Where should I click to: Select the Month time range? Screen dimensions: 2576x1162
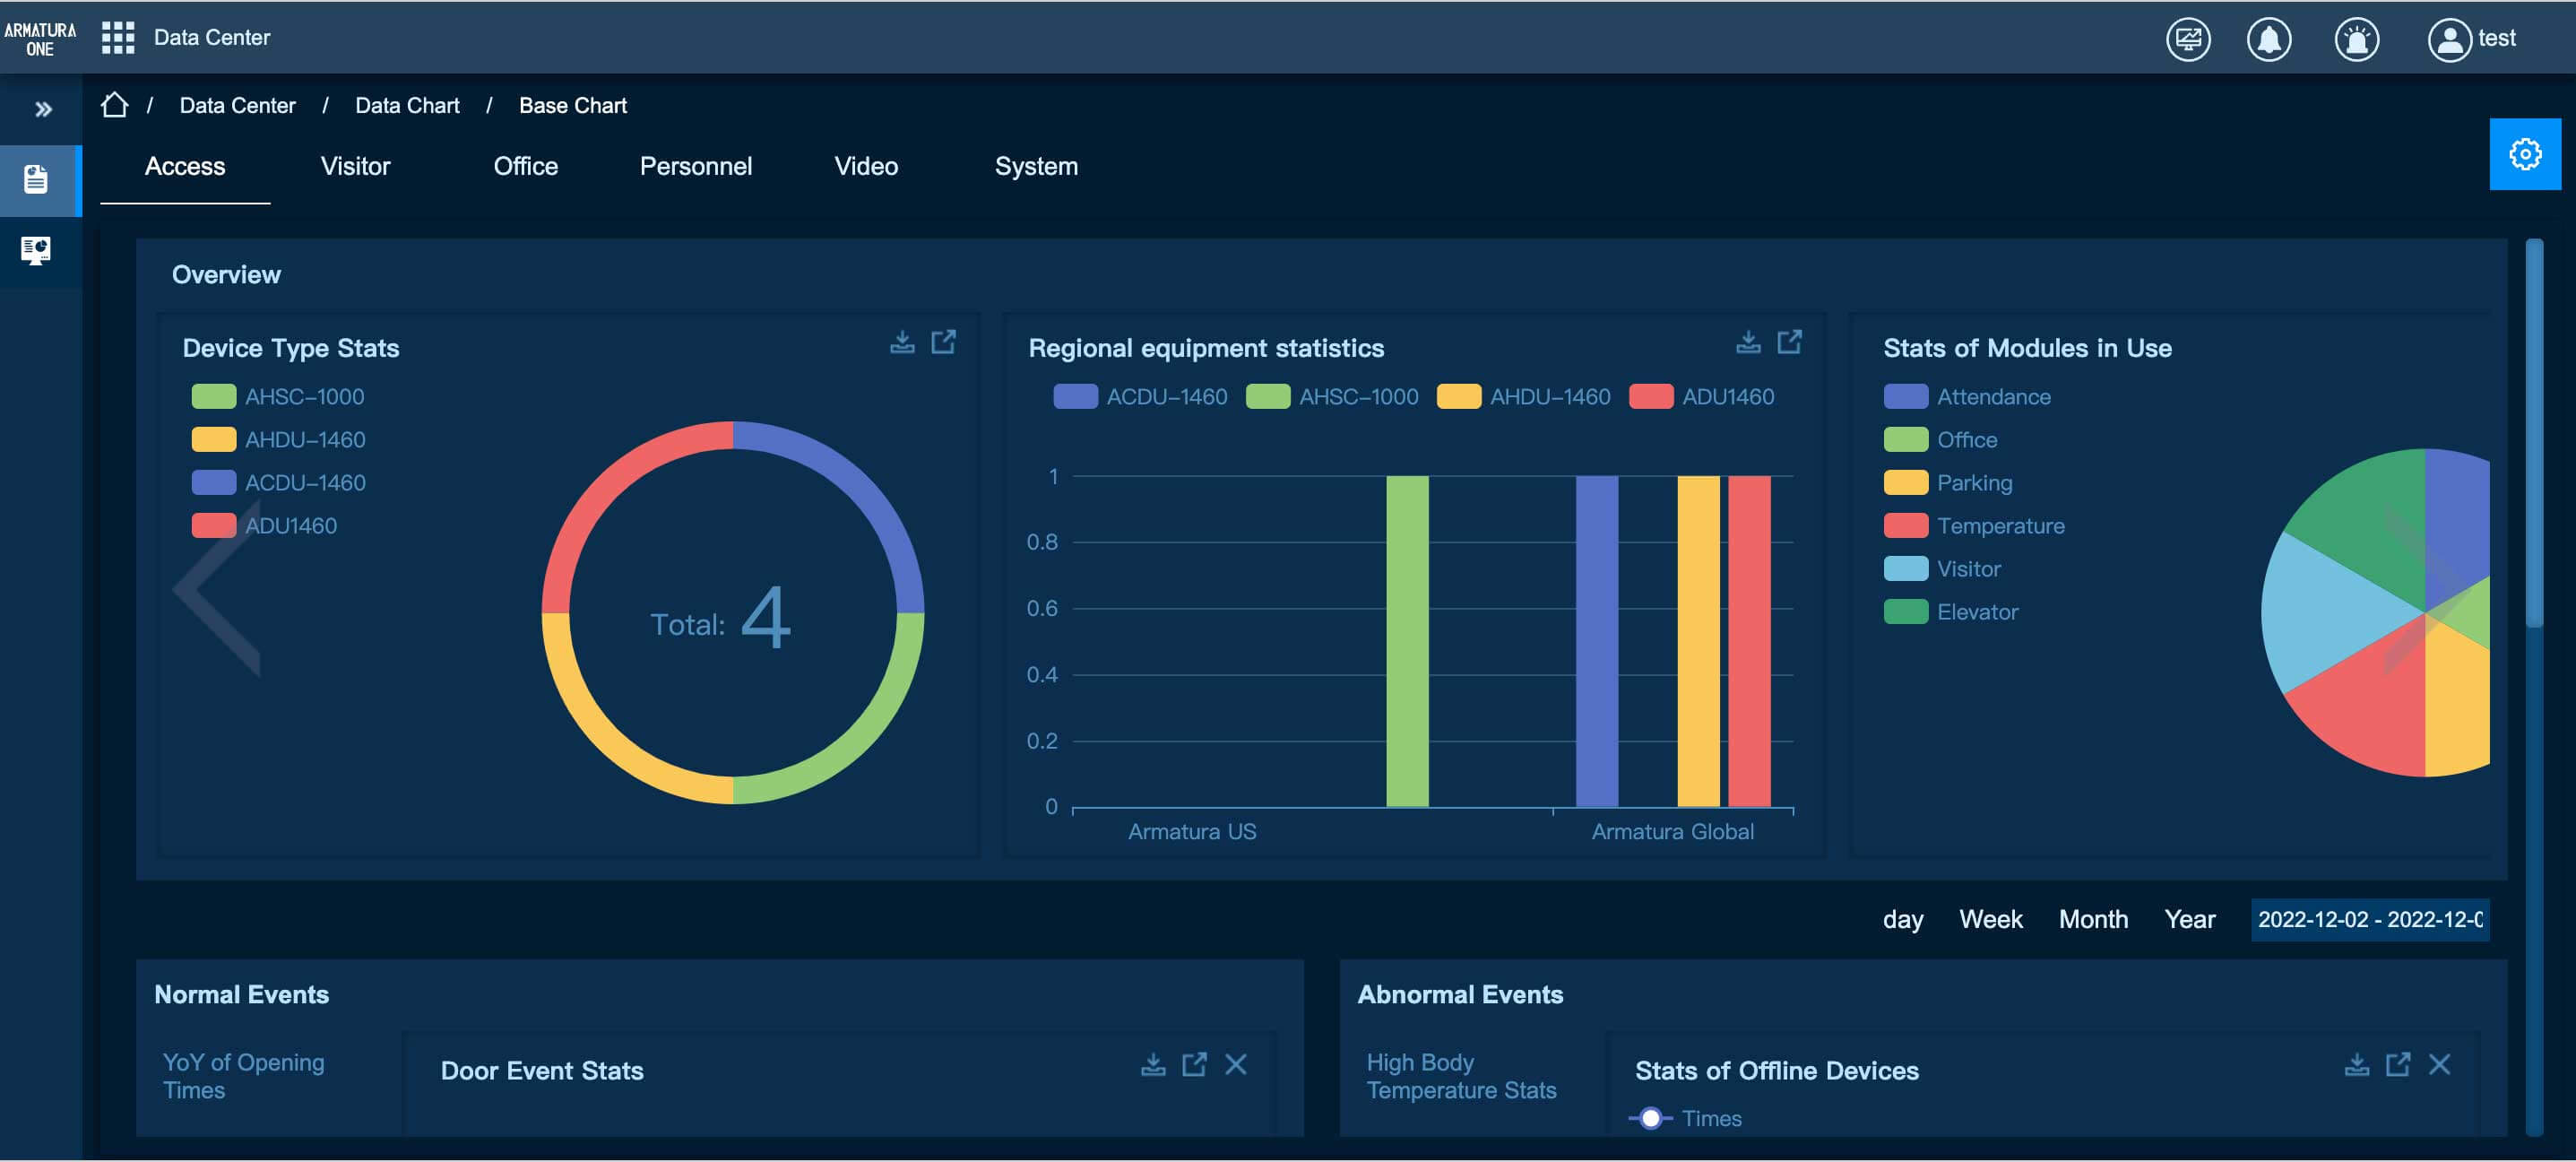point(2092,920)
